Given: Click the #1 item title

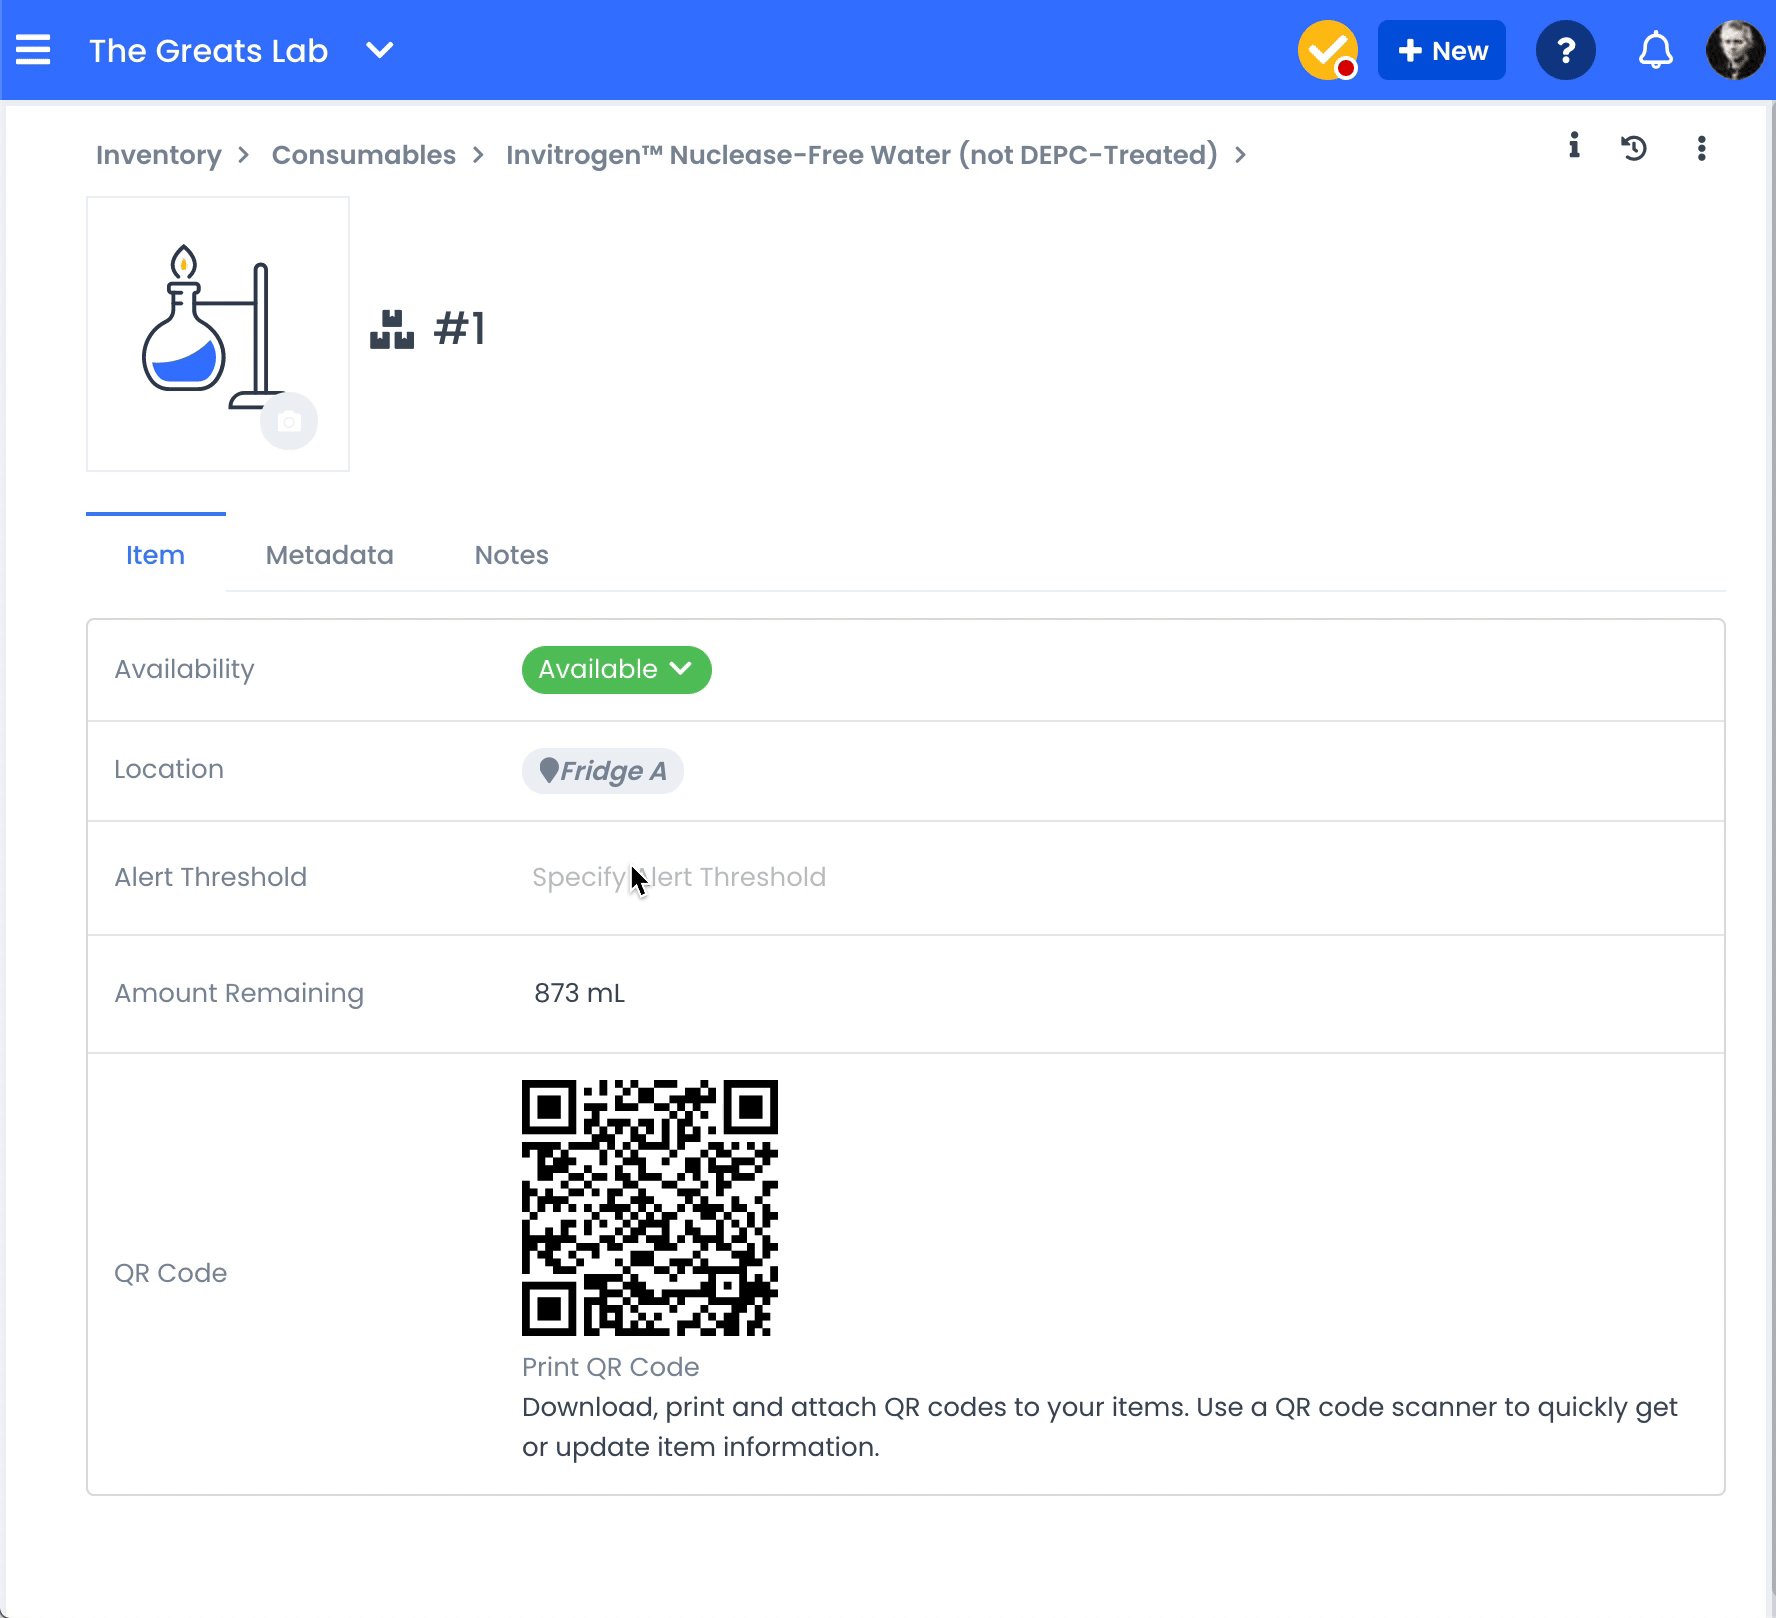Looking at the screenshot, I should (x=460, y=329).
